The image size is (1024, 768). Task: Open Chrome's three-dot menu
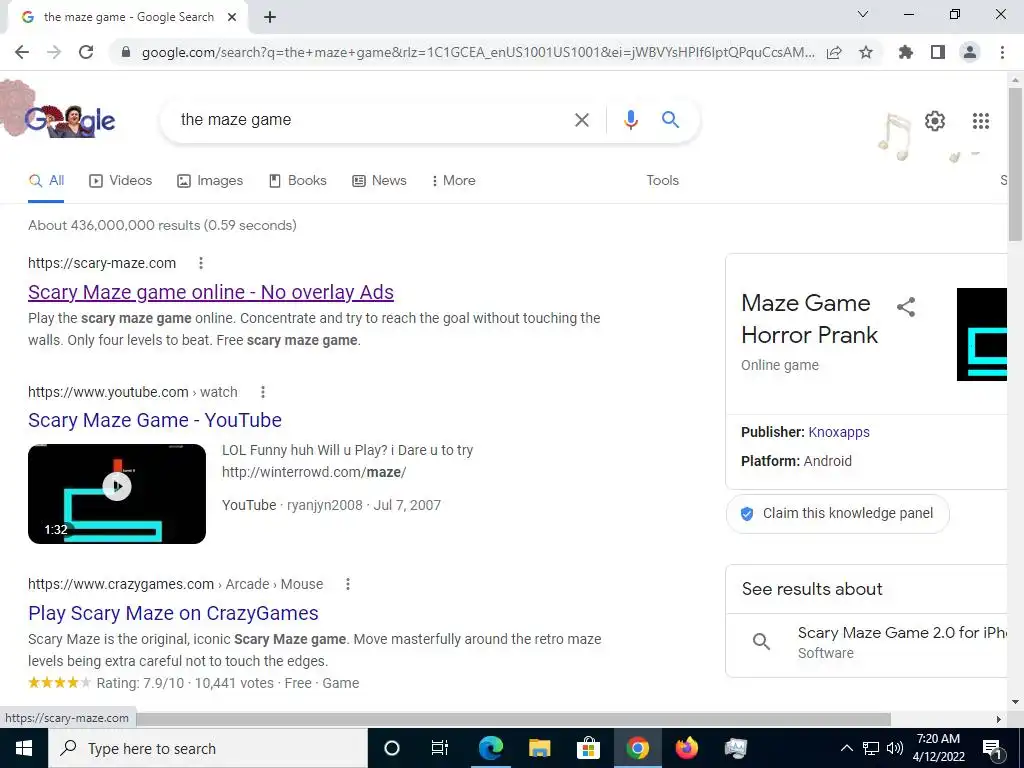[1002, 52]
